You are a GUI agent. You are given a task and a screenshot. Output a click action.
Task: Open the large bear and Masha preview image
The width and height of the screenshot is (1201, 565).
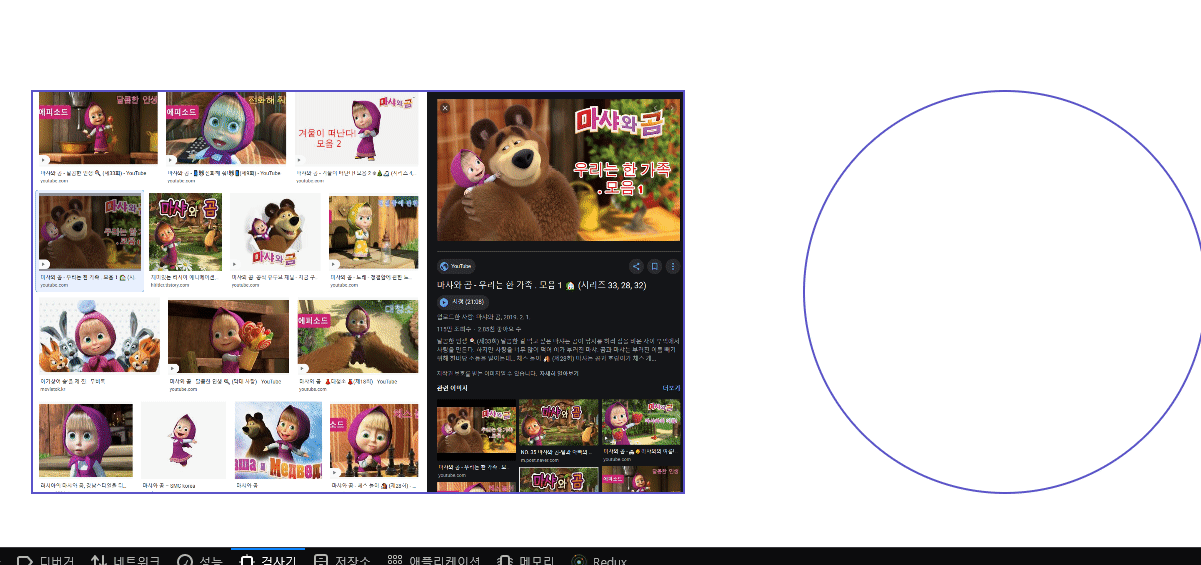pos(558,169)
